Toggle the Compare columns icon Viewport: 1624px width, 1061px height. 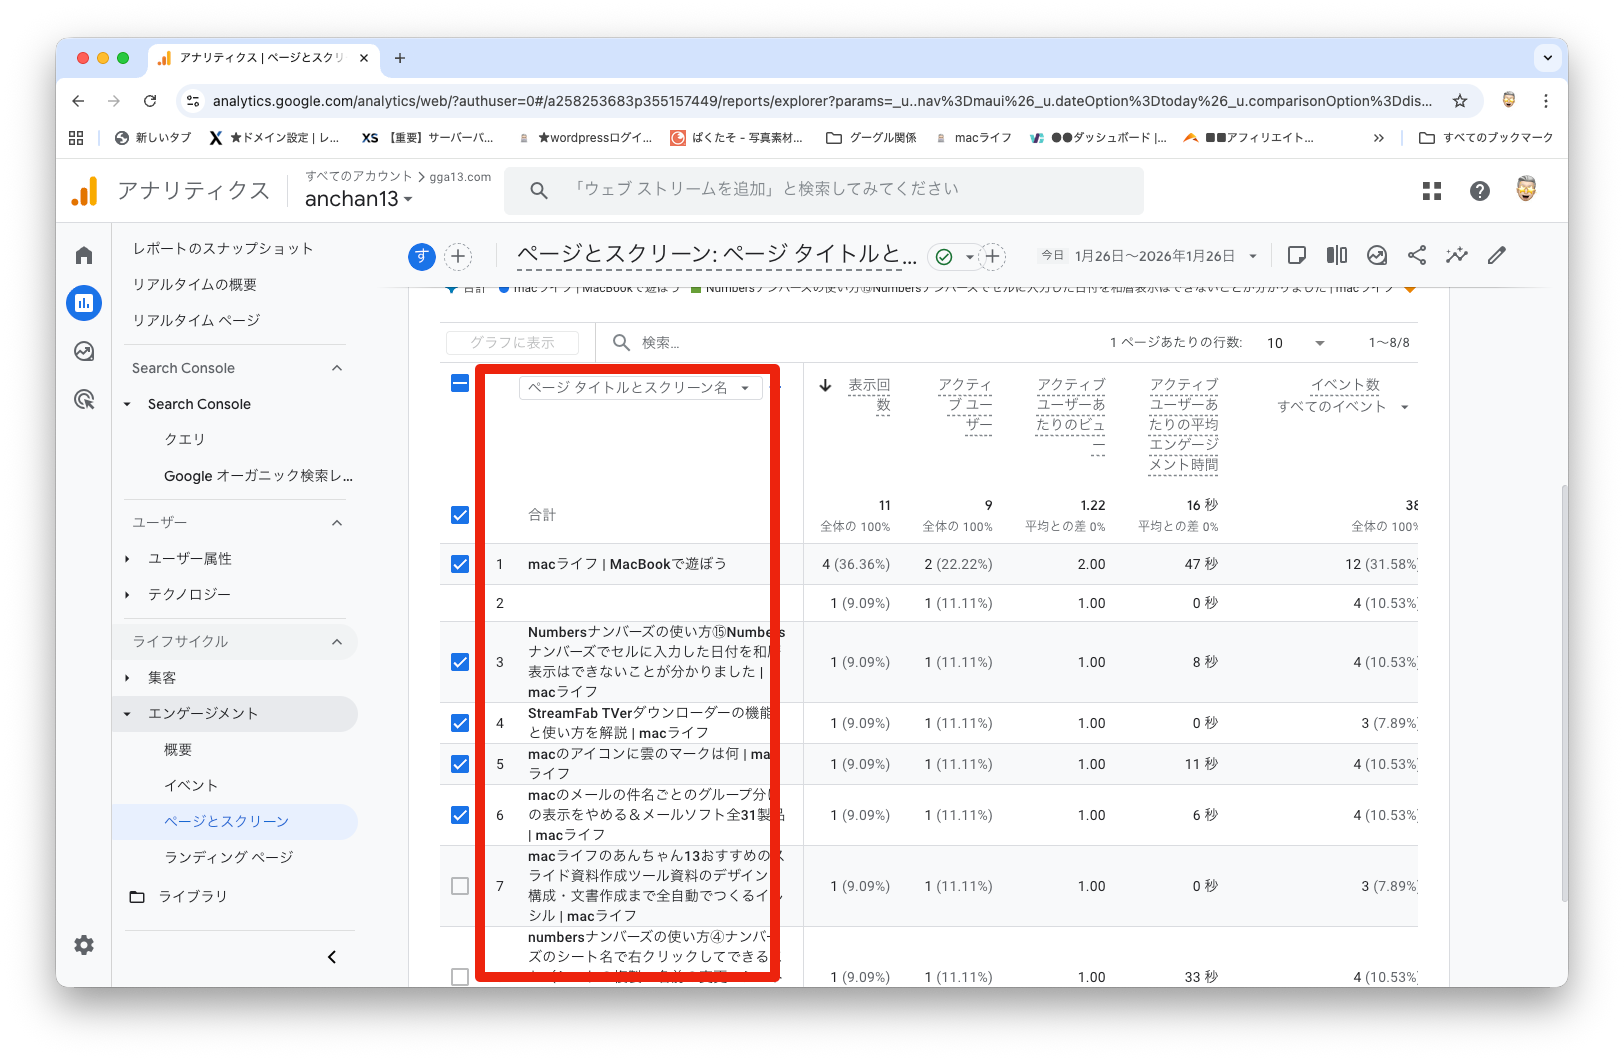pos(1337,256)
